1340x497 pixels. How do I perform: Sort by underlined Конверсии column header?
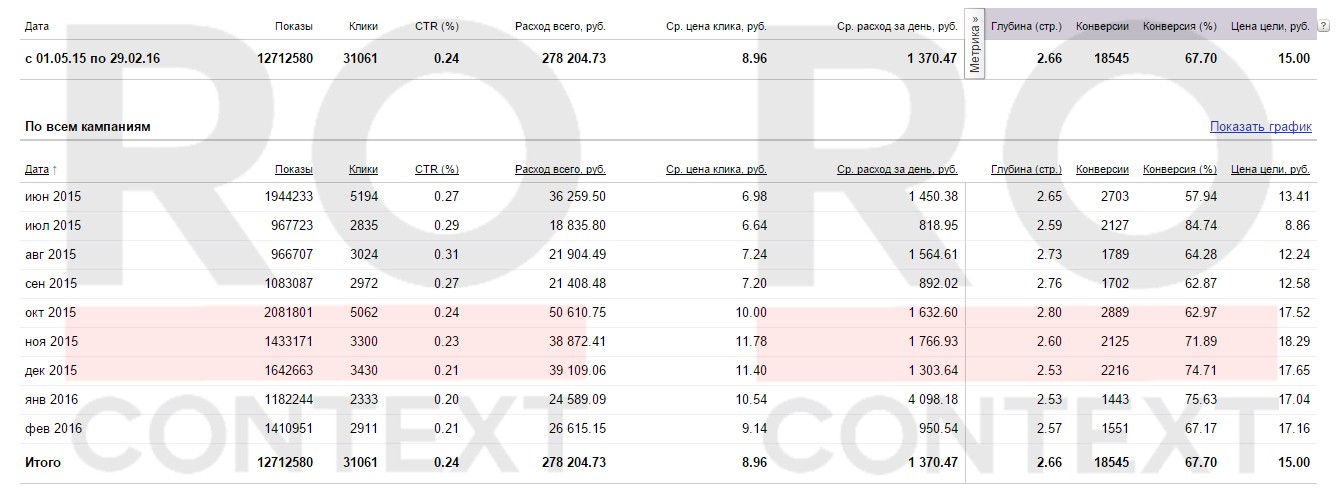pos(1102,170)
